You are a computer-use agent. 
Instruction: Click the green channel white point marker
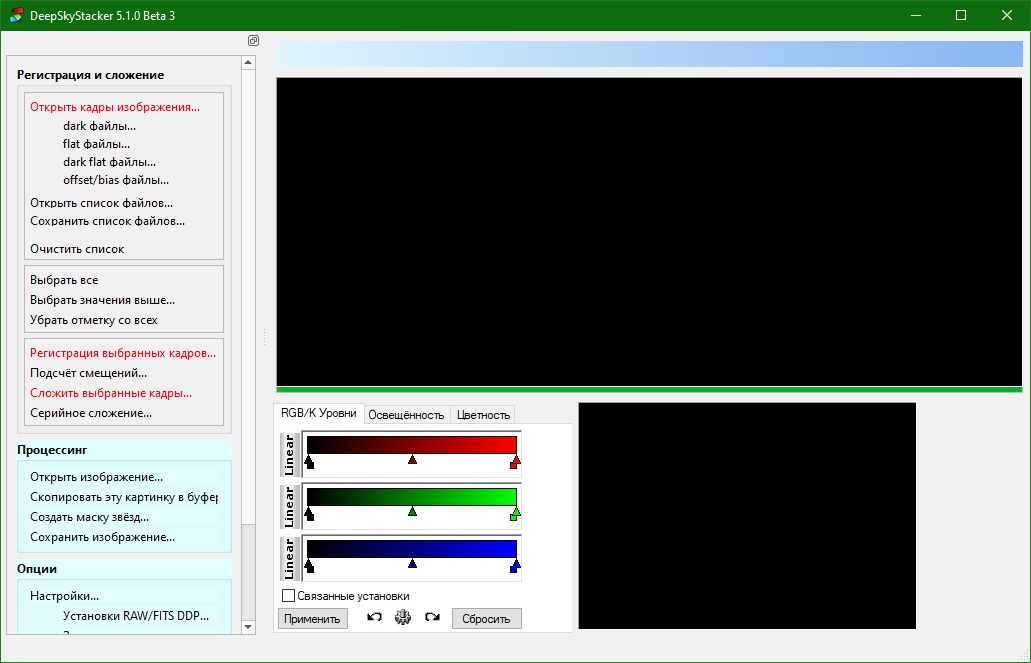click(x=515, y=514)
